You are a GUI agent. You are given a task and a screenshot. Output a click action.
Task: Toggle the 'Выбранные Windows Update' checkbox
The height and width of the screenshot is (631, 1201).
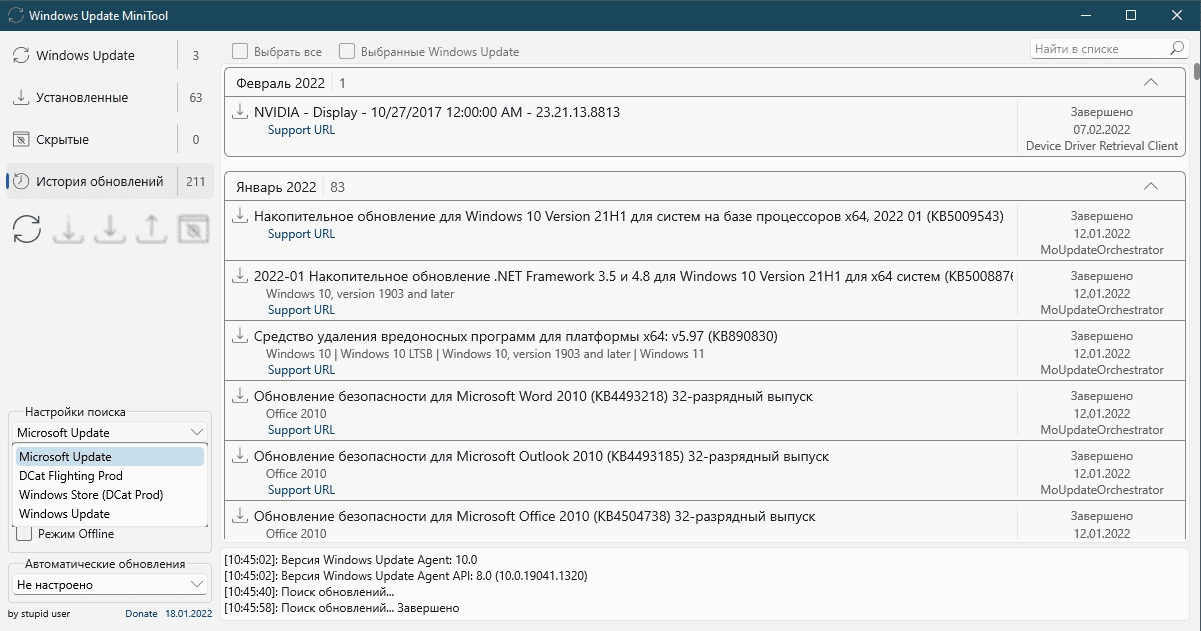click(347, 51)
